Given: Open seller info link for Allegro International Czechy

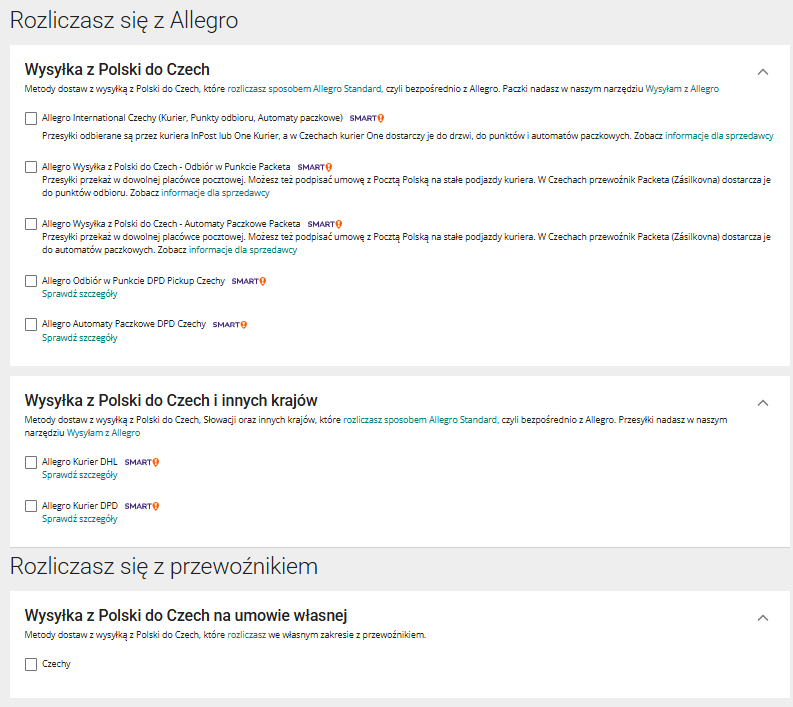Looking at the screenshot, I should pos(719,136).
